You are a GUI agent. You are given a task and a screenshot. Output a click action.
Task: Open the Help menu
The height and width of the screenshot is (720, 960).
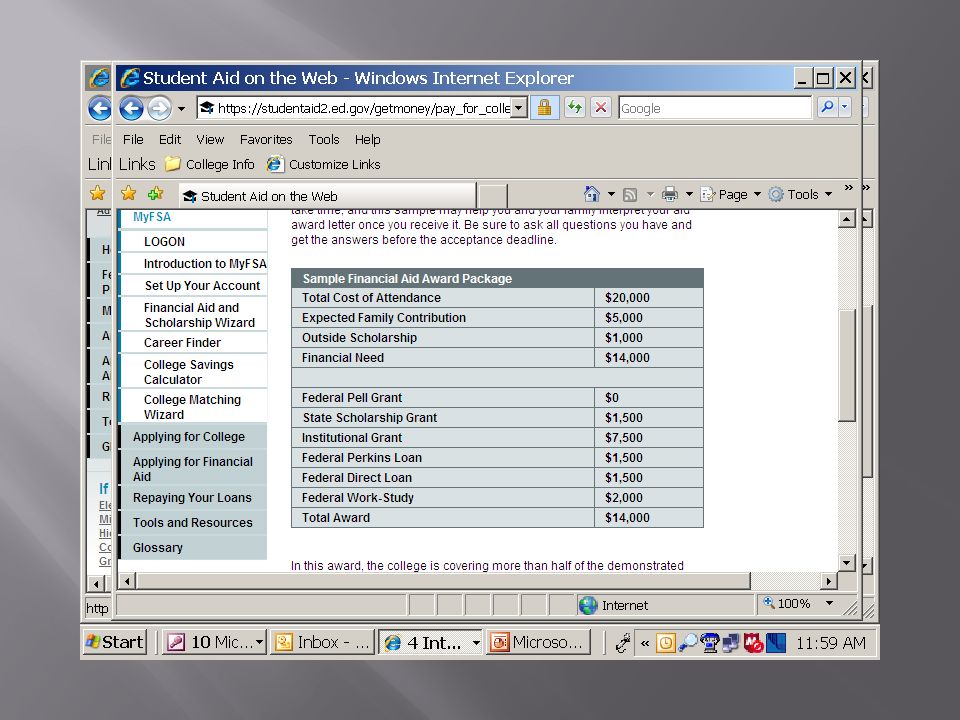[x=367, y=139]
